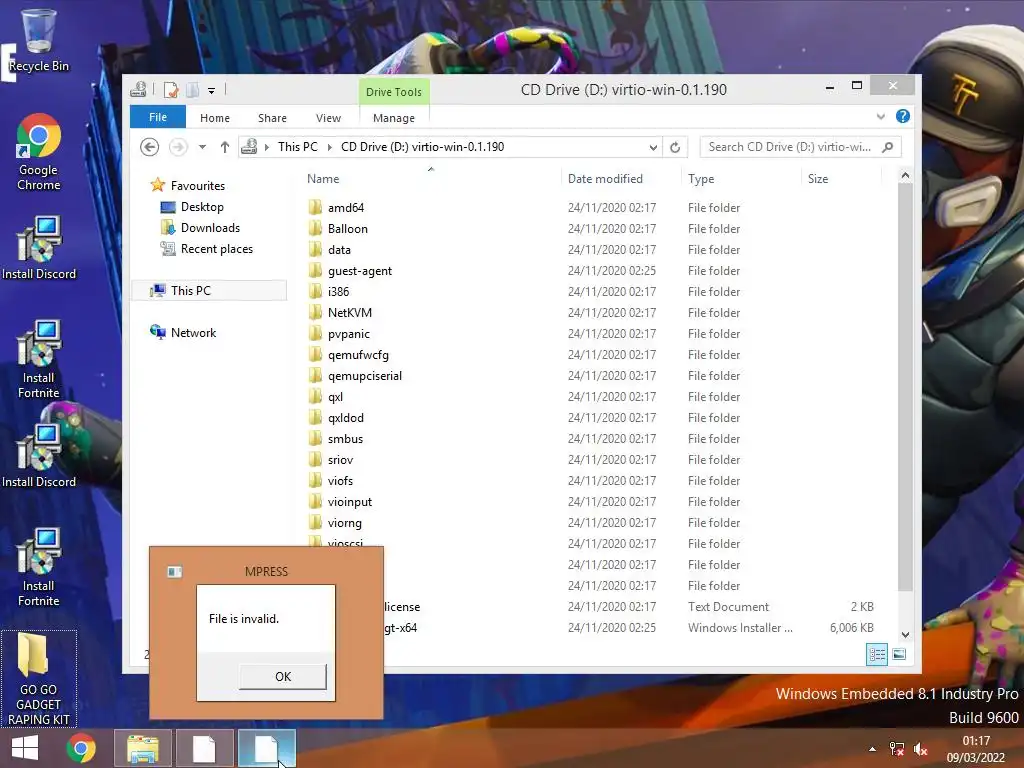
Task: Click the Properties quick access toolbar icon
Action: 171,90
